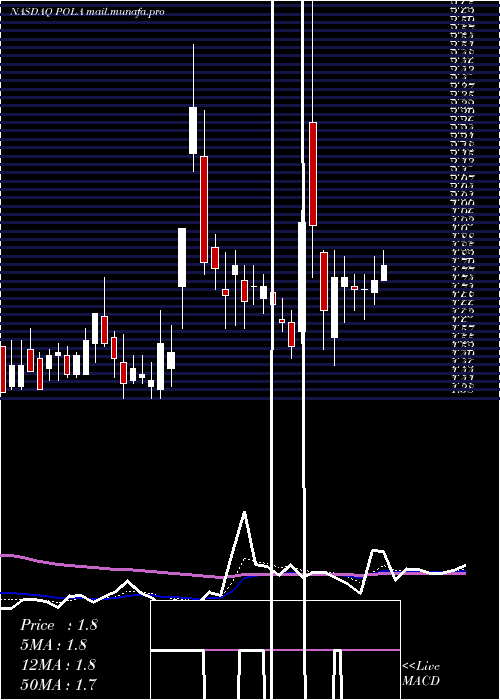Screen dimensions: 500x700
Task: Select the last white candlestick on the right
Action: pyautogui.click(x=383, y=273)
